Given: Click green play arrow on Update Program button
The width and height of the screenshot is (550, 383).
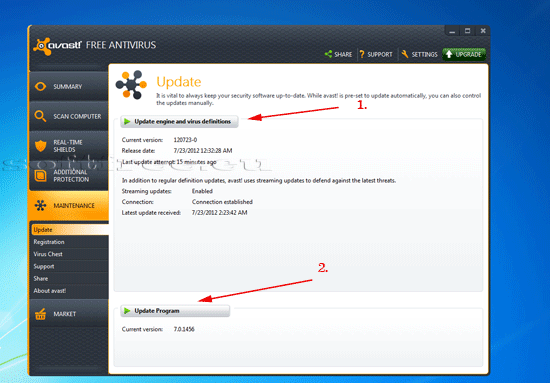Looking at the screenshot, I should click(x=127, y=311).
